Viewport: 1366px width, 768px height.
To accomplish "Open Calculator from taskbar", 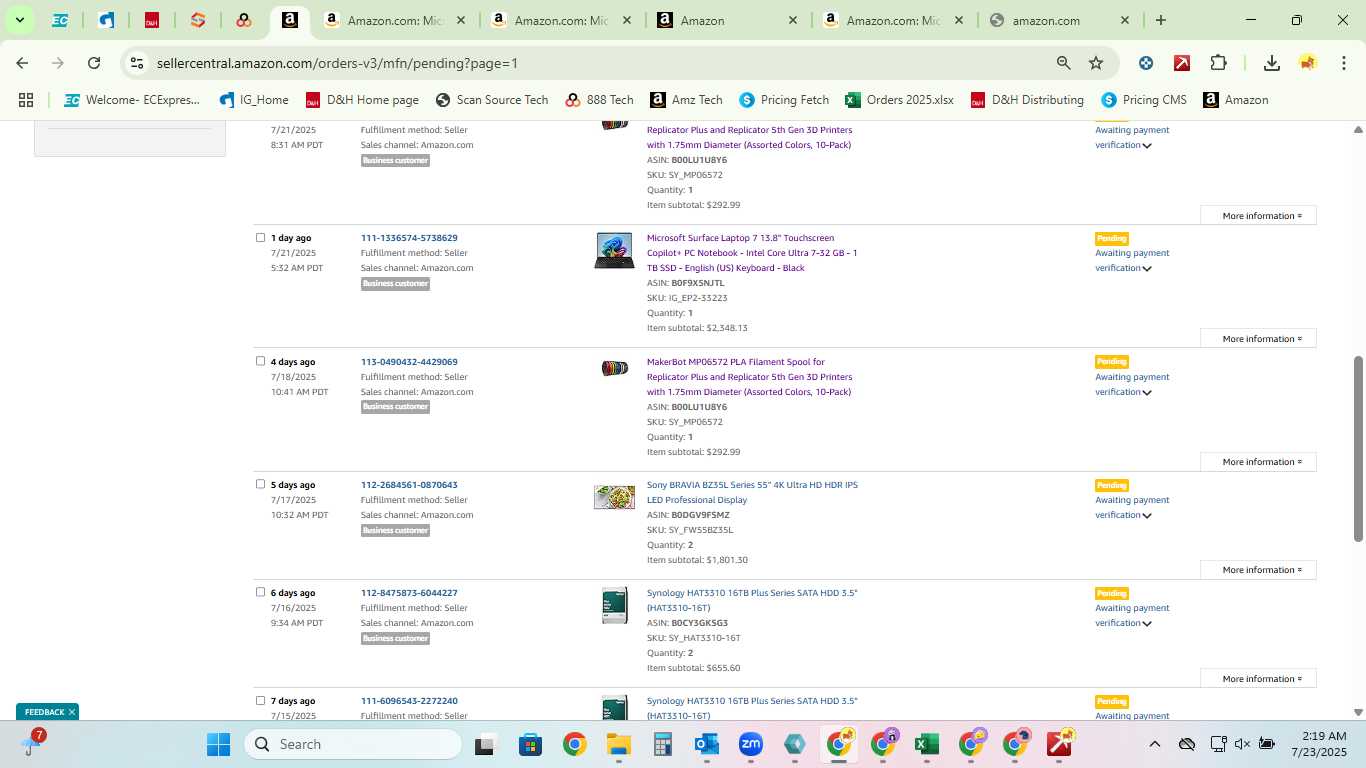I will (662, 744).
